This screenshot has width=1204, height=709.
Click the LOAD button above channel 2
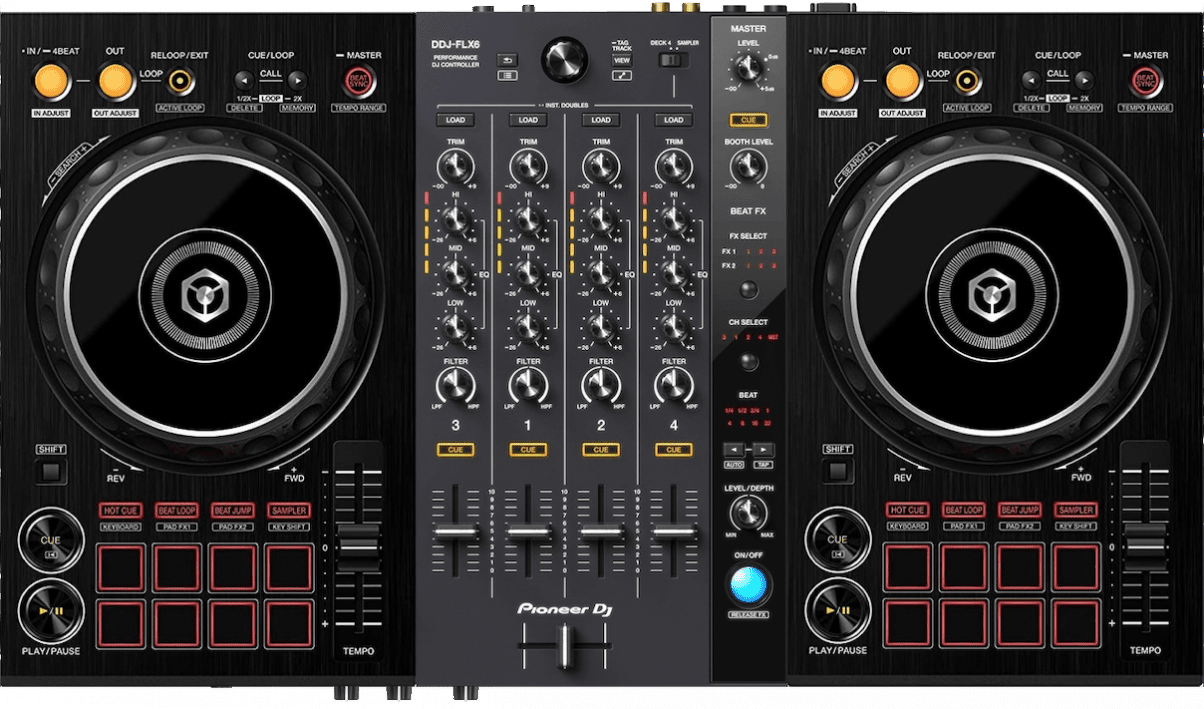pos(600,120)
